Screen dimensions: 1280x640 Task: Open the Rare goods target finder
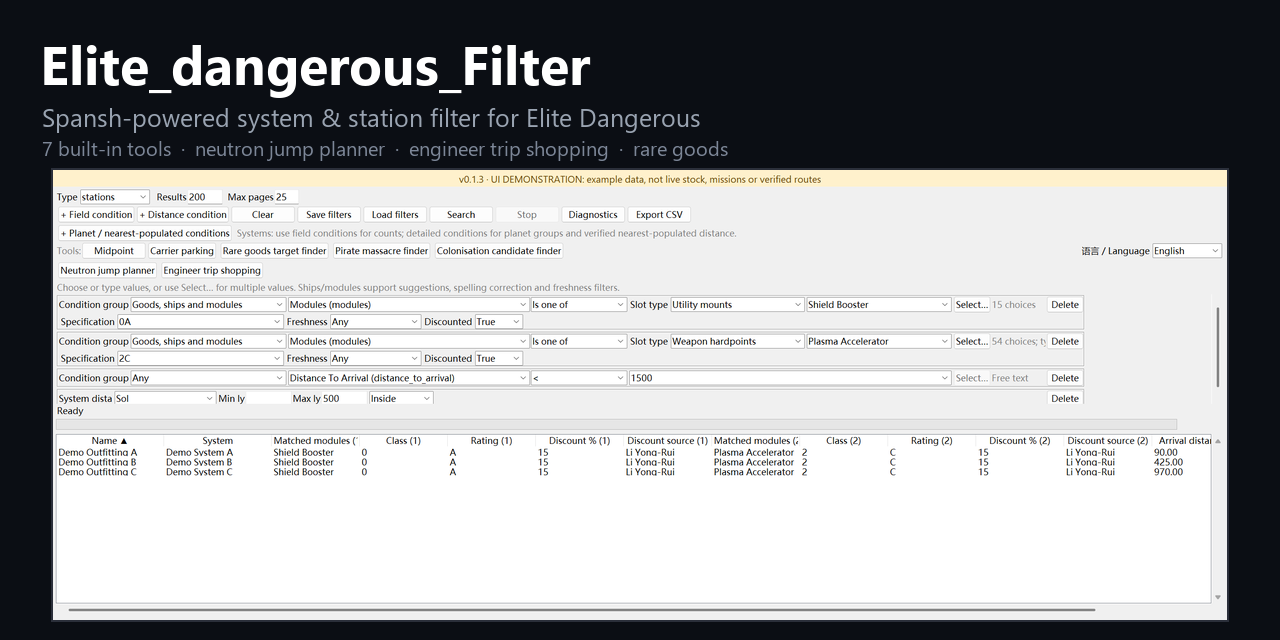274,251
